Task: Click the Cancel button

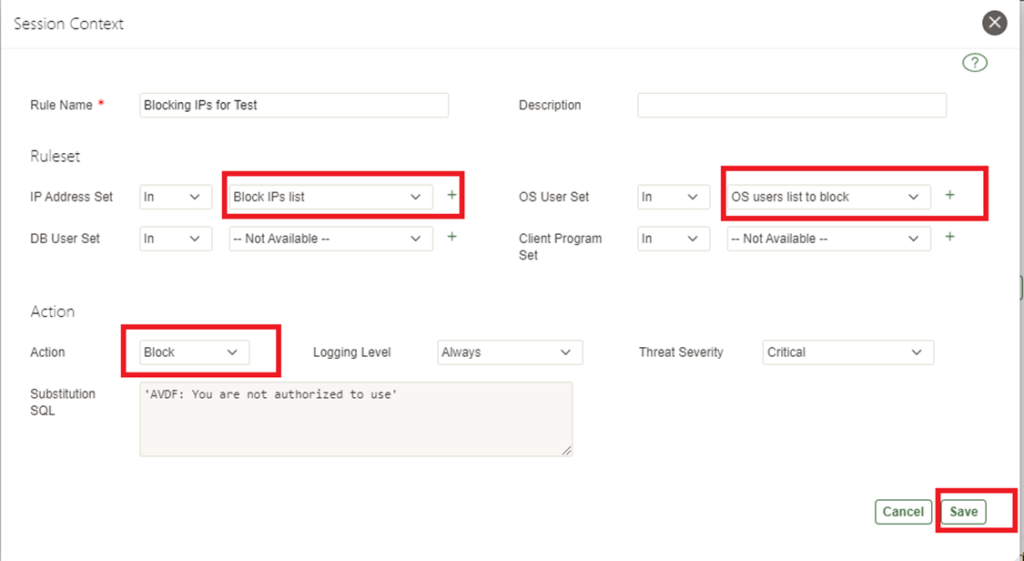Action: coord(903,511)
